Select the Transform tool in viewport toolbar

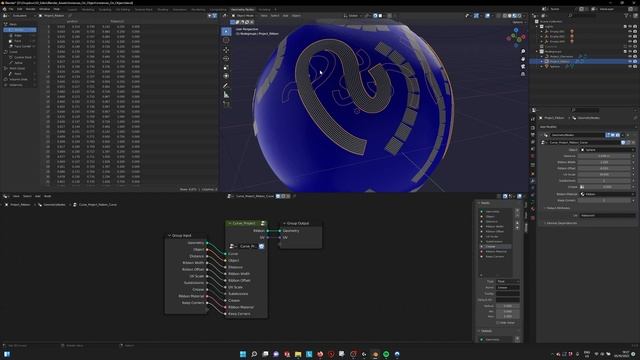click(x=226, y=76)
